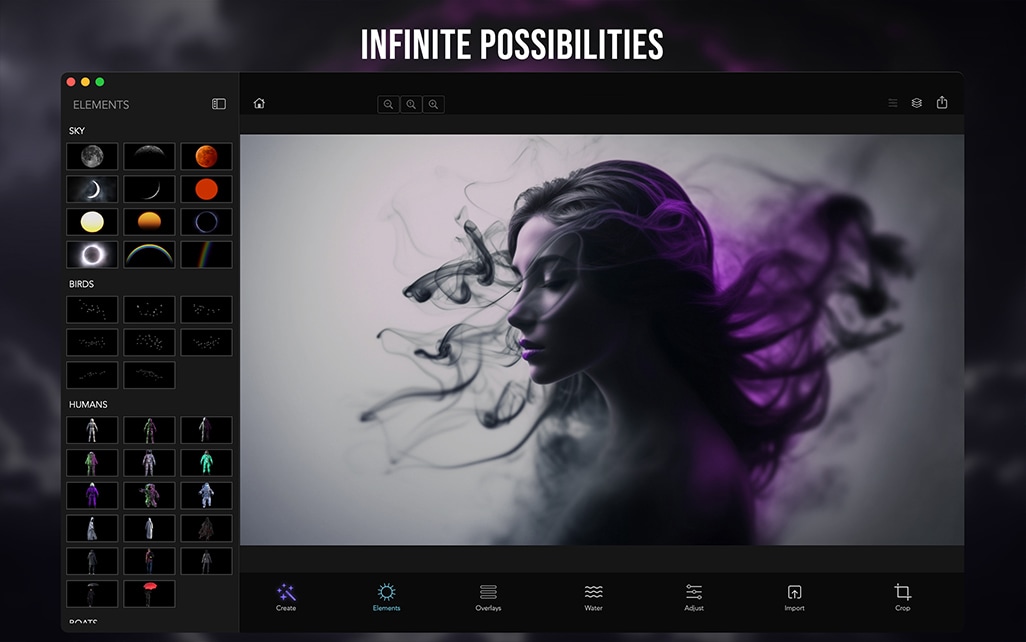Add the multicolored reaching astronaut
The width and height of the screenshot is (1026, 642).
(x=149, y=495)
